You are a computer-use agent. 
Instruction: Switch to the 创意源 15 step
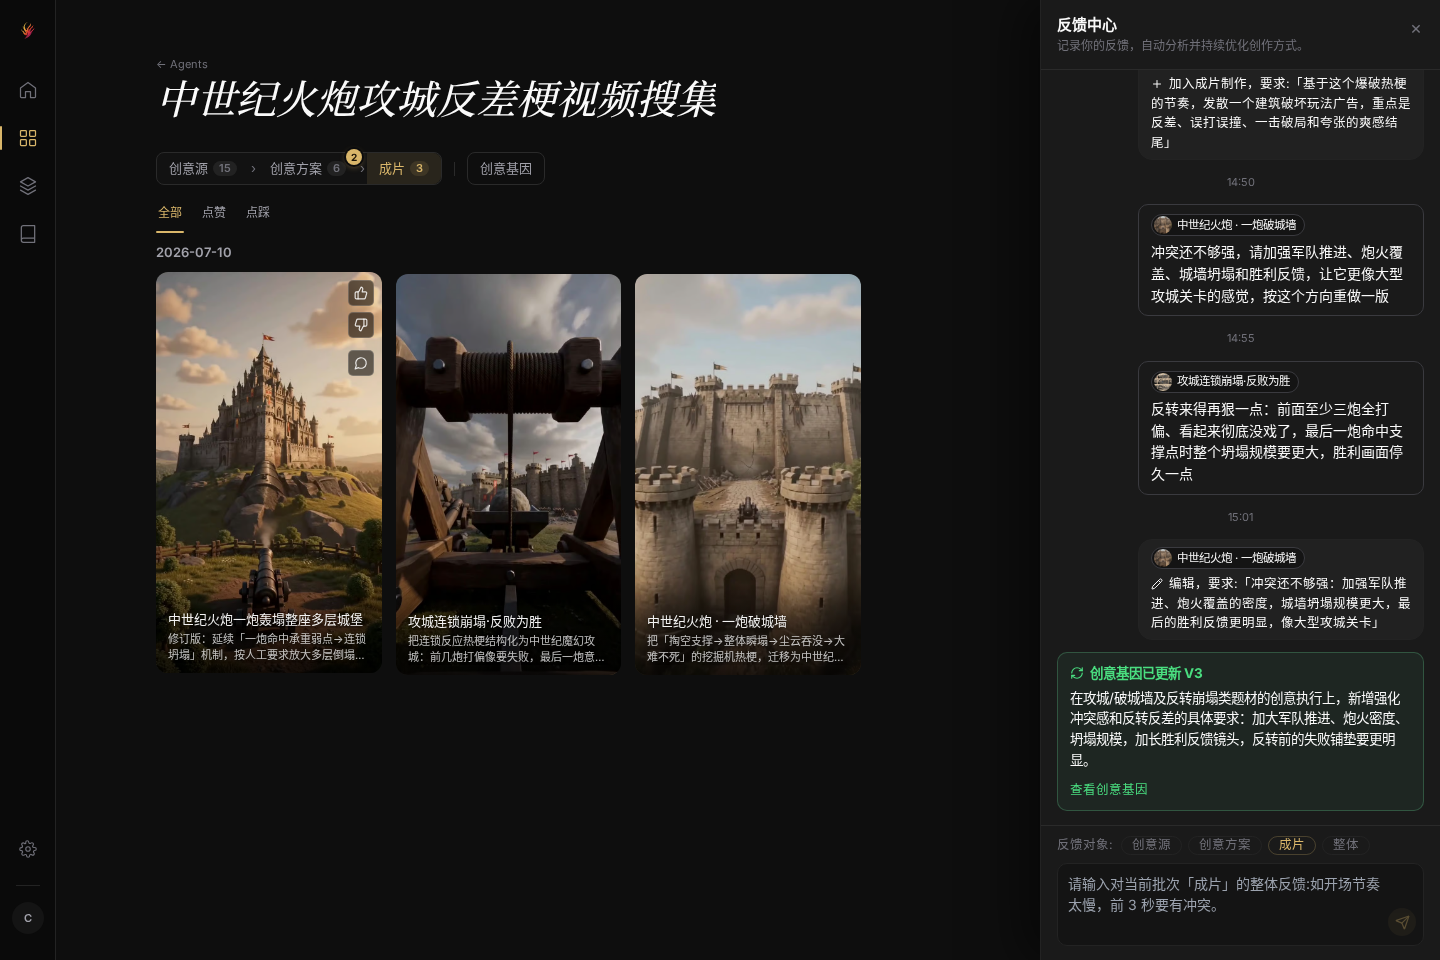point(201,169)
